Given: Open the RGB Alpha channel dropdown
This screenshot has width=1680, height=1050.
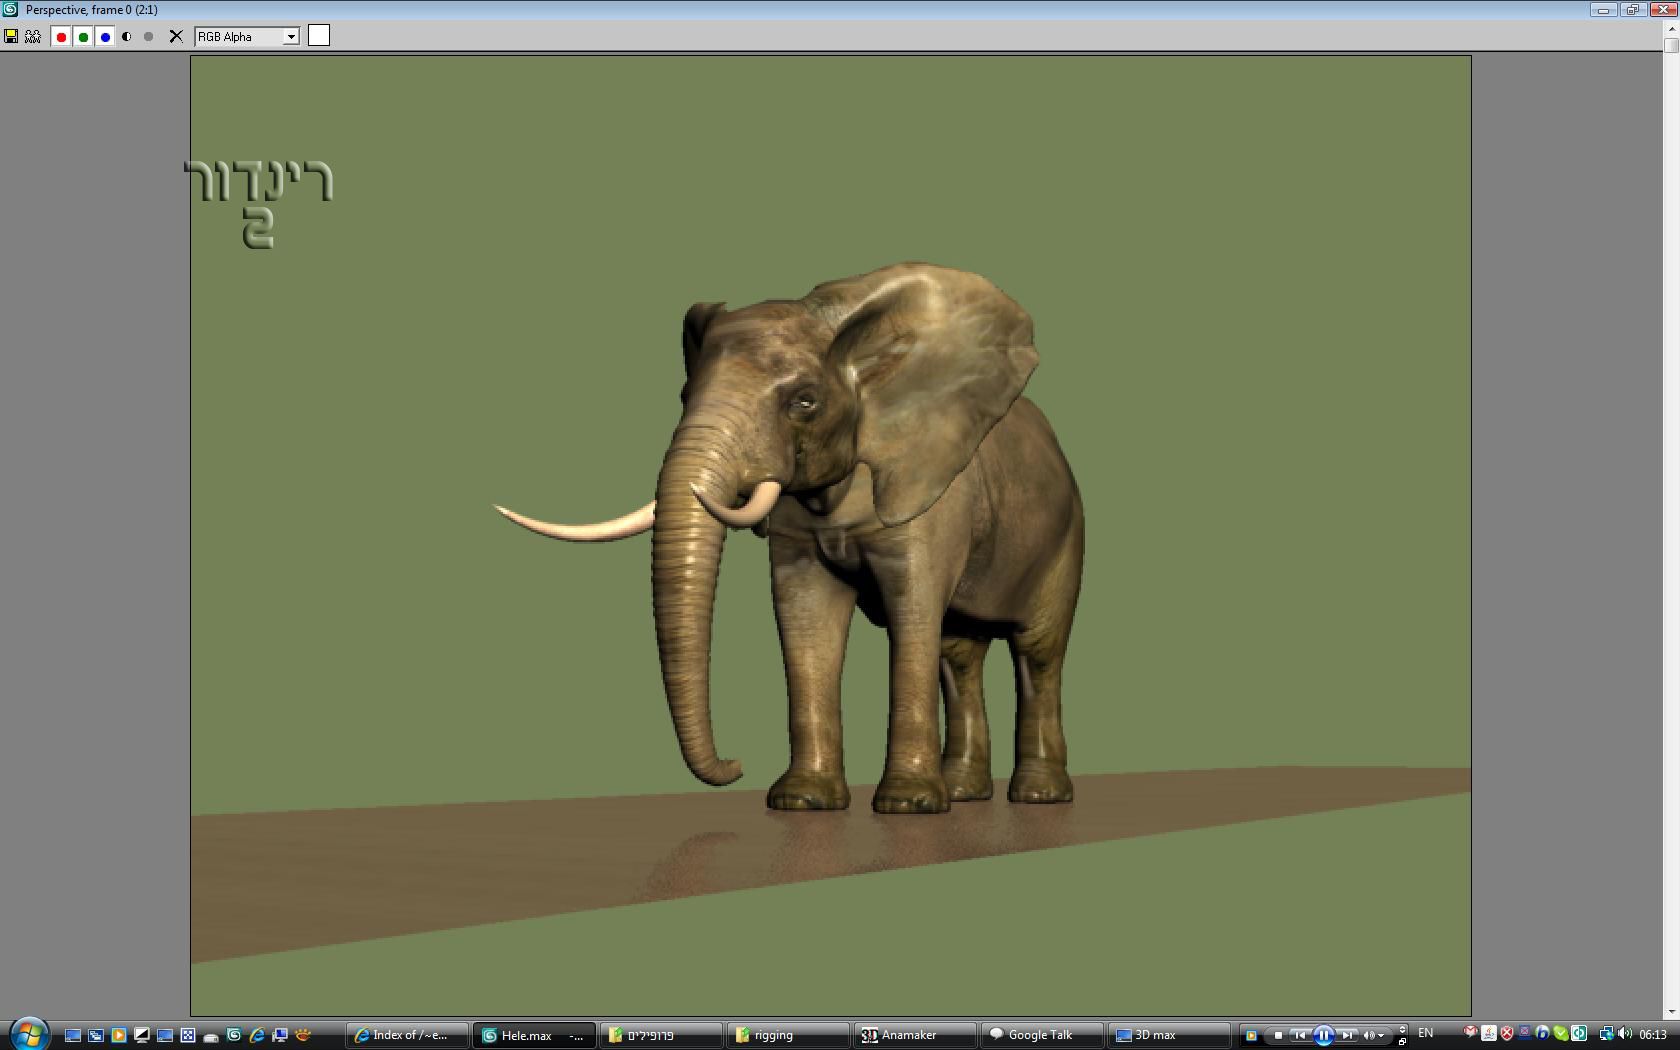Looking at the screenshot, I should pyautogui.click(x=291, y=37).
